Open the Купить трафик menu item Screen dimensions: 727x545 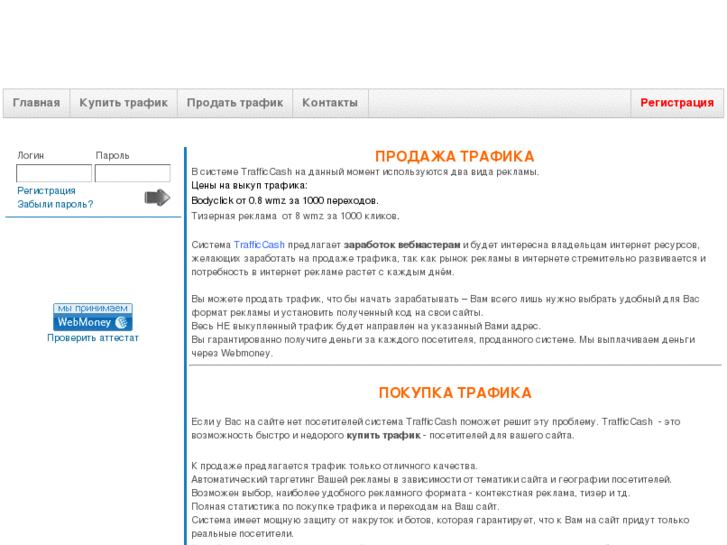123,103
